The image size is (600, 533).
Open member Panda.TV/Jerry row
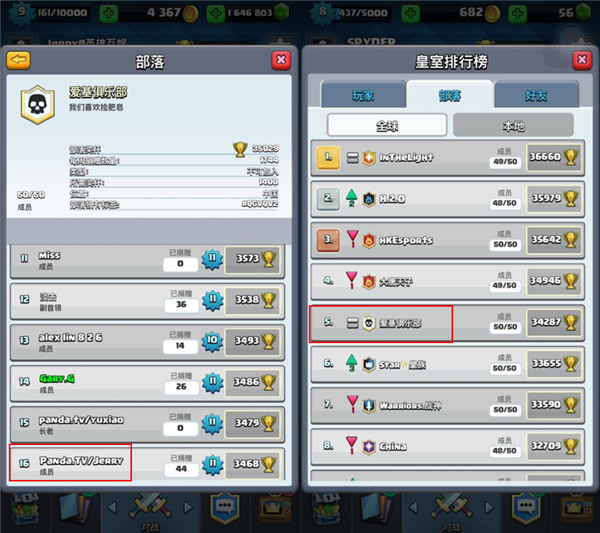coord(147,464)
